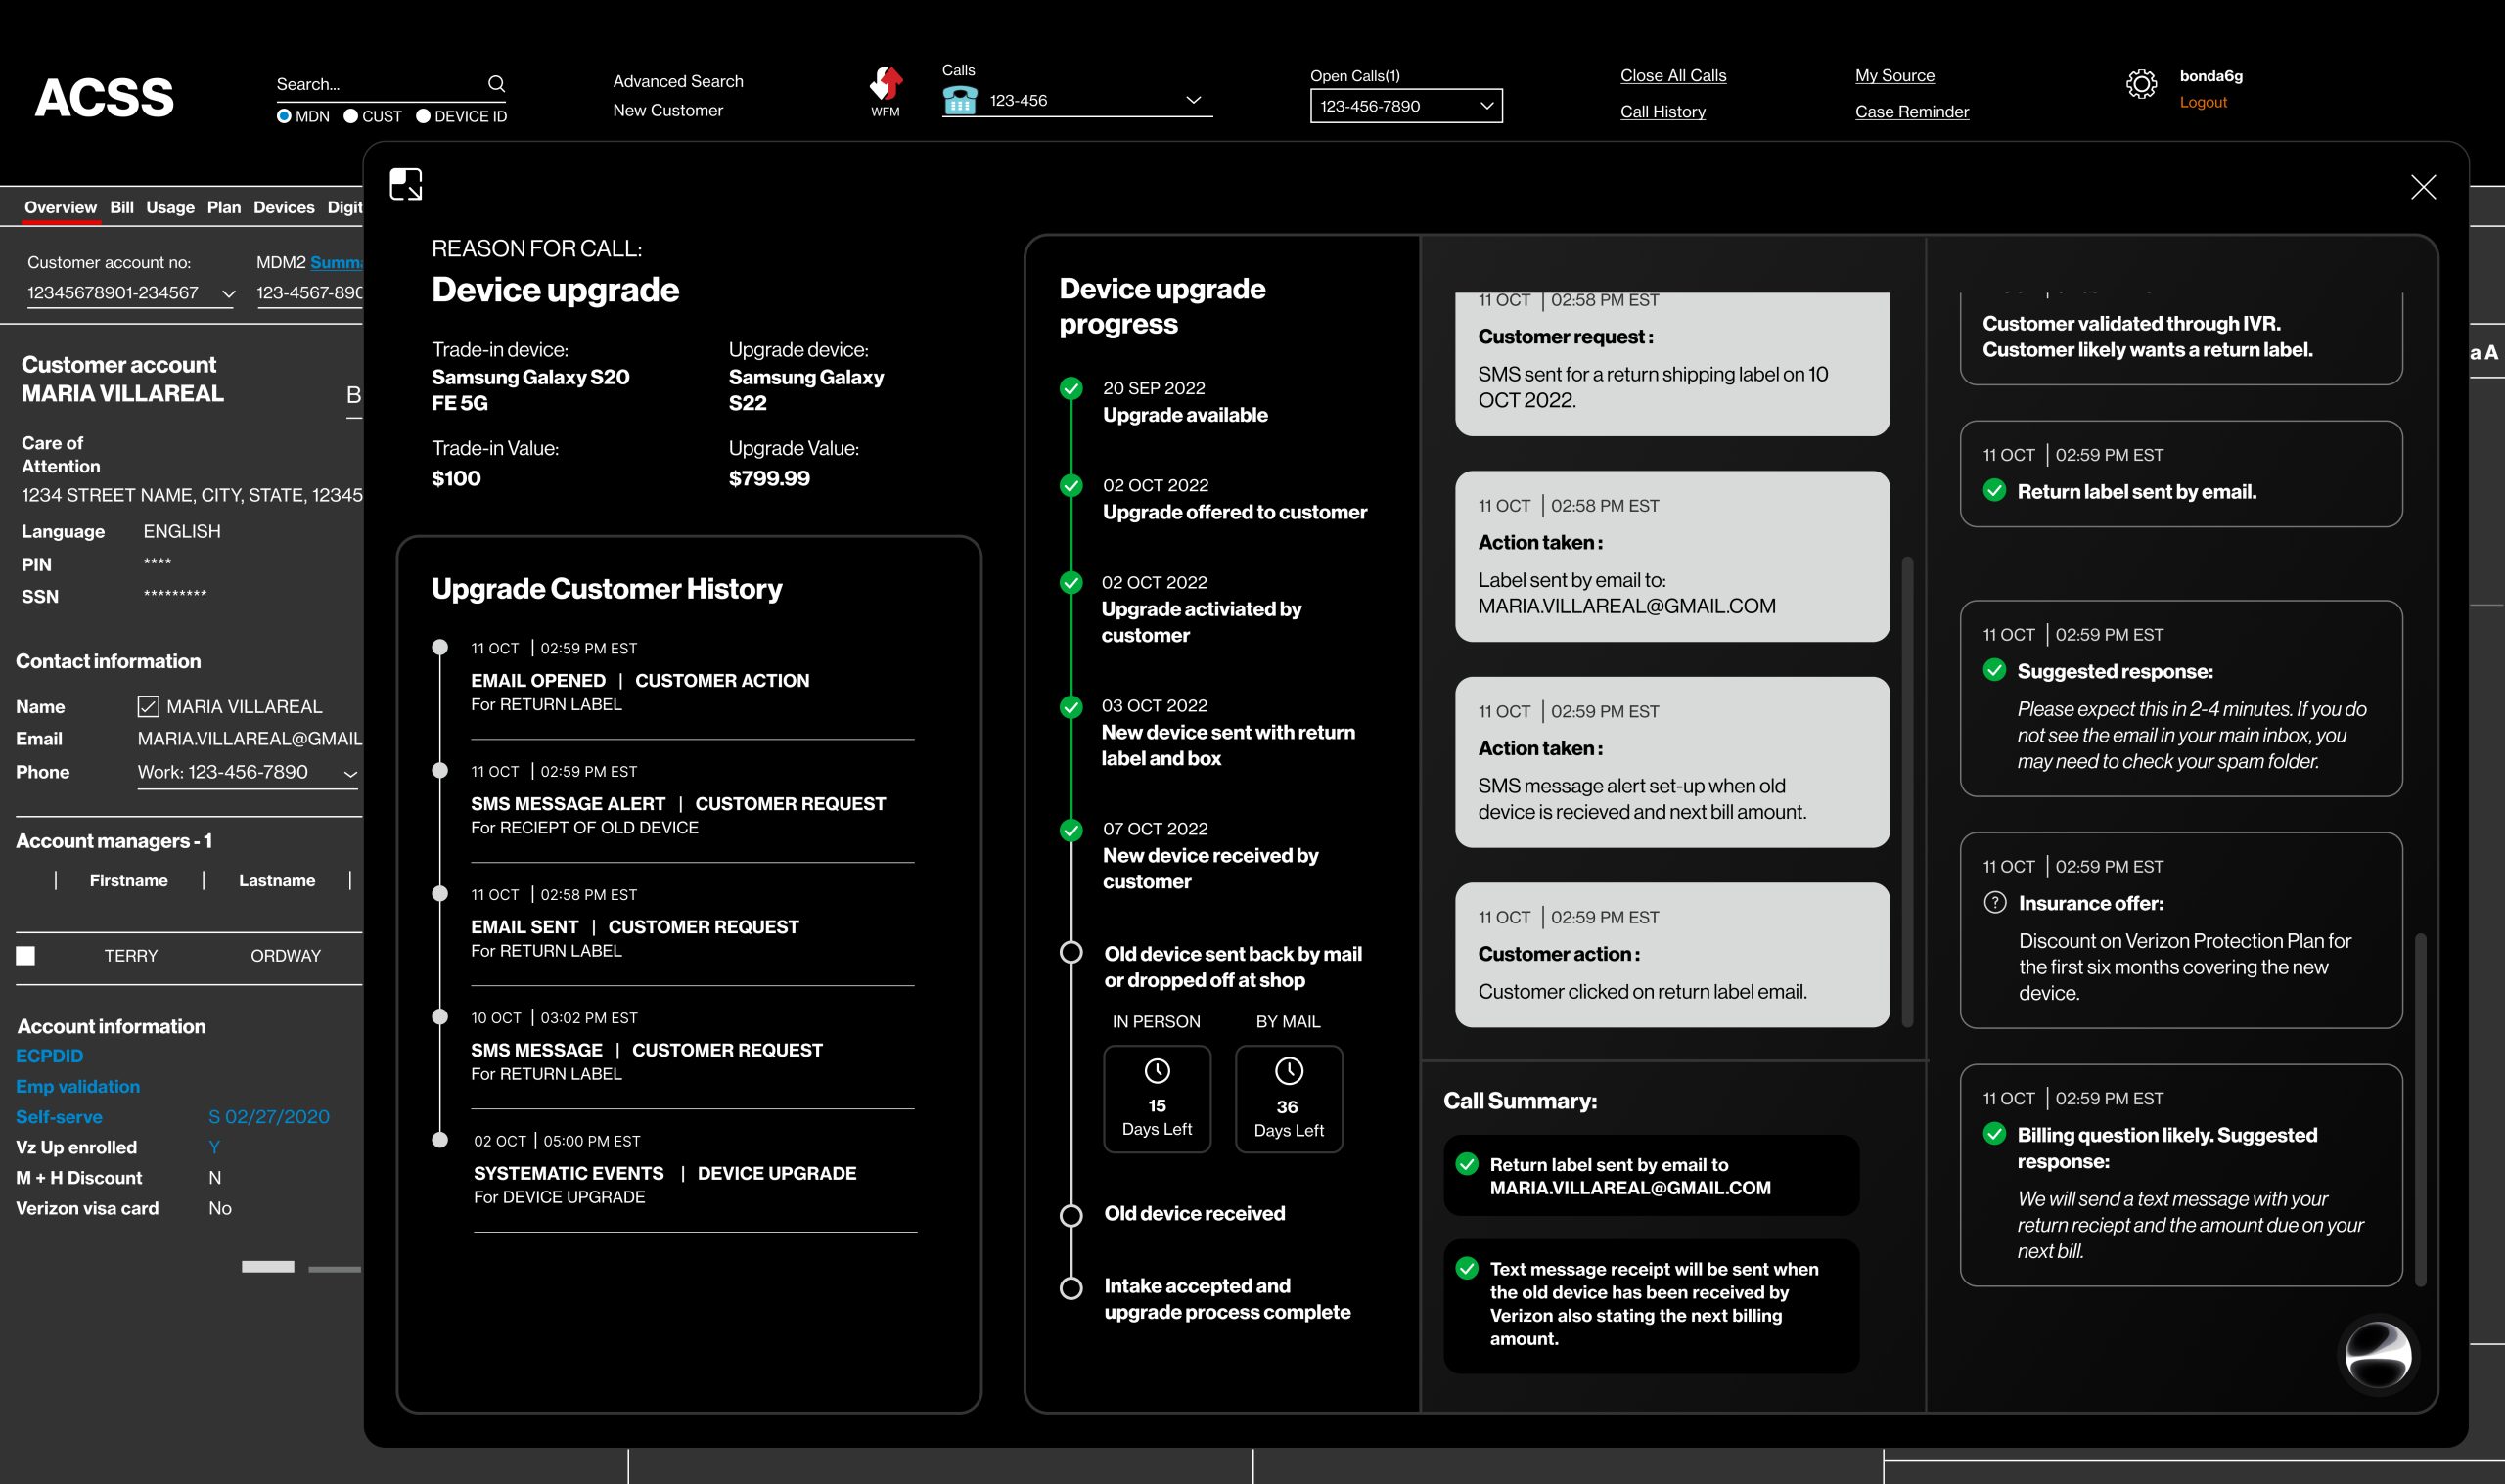Screen dimensions: 2505x1484
Task: Click Logout link
Action: coord(2203,102)
